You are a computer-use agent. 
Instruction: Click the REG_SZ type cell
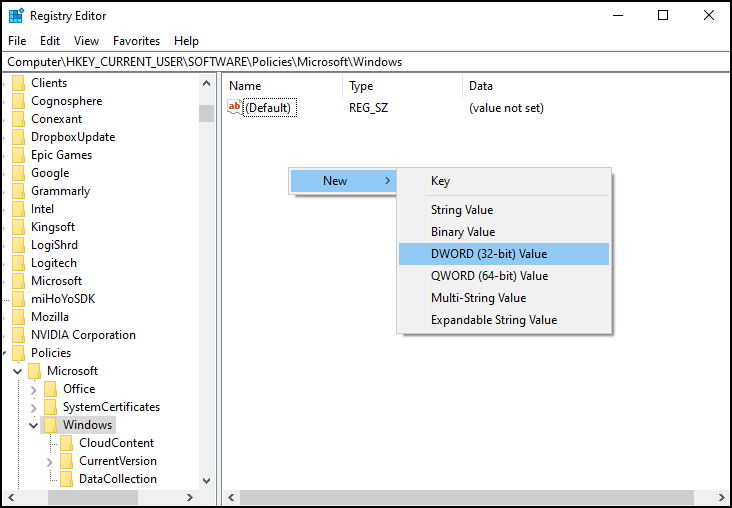(x=369, y=108)
